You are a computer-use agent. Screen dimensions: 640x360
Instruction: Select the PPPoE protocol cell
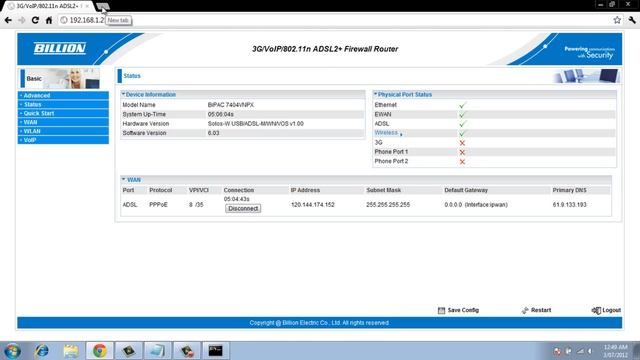click(x=158, y=204)
